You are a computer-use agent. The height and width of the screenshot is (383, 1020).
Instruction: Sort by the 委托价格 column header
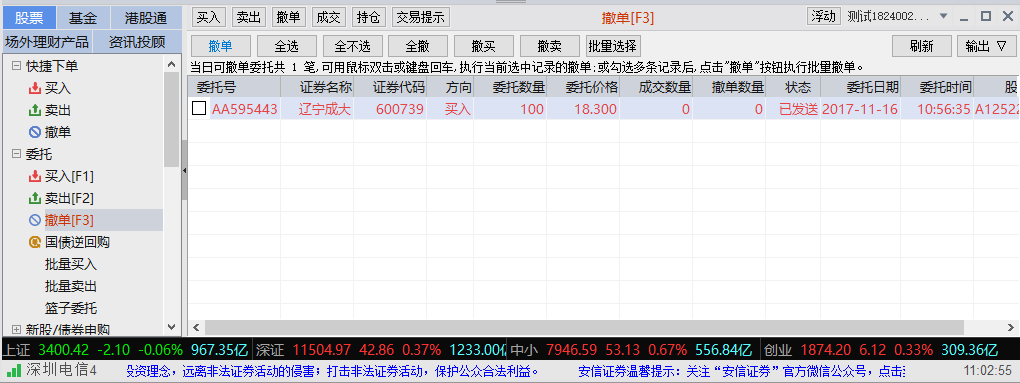pyautogui.click(x=583, y=87)
